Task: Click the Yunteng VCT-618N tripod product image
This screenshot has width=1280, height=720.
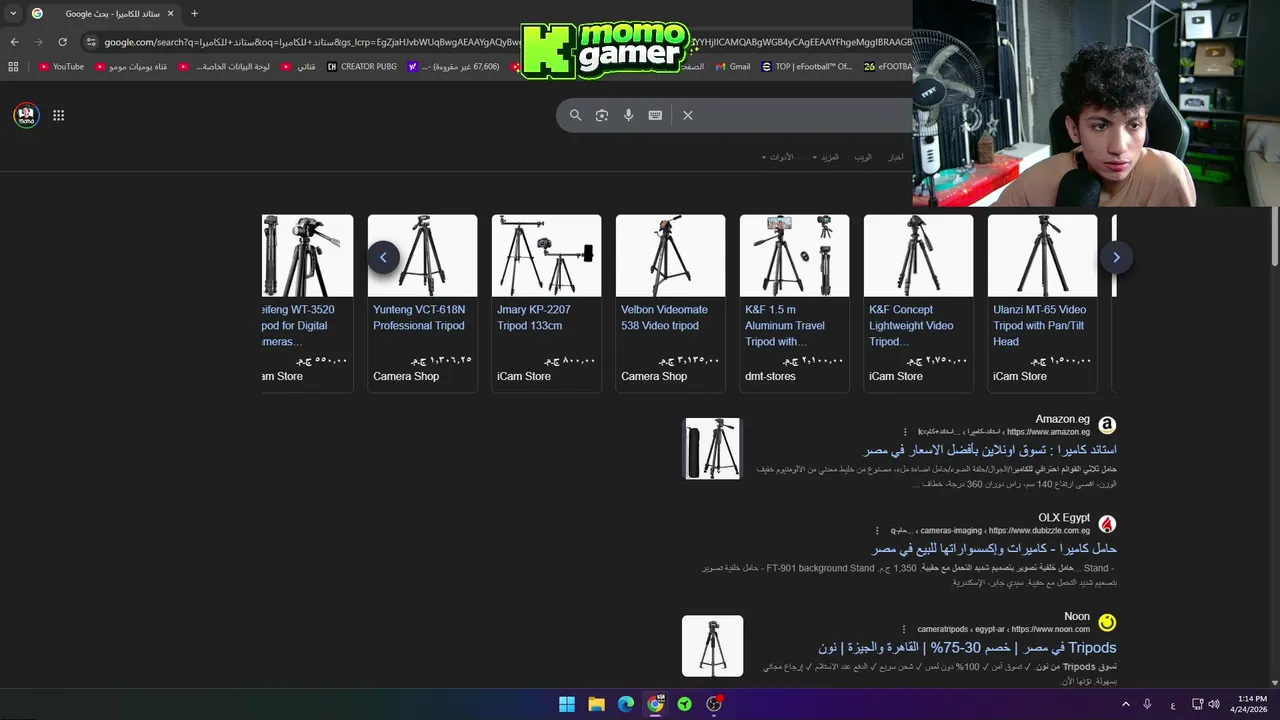Action: (422, 256)
